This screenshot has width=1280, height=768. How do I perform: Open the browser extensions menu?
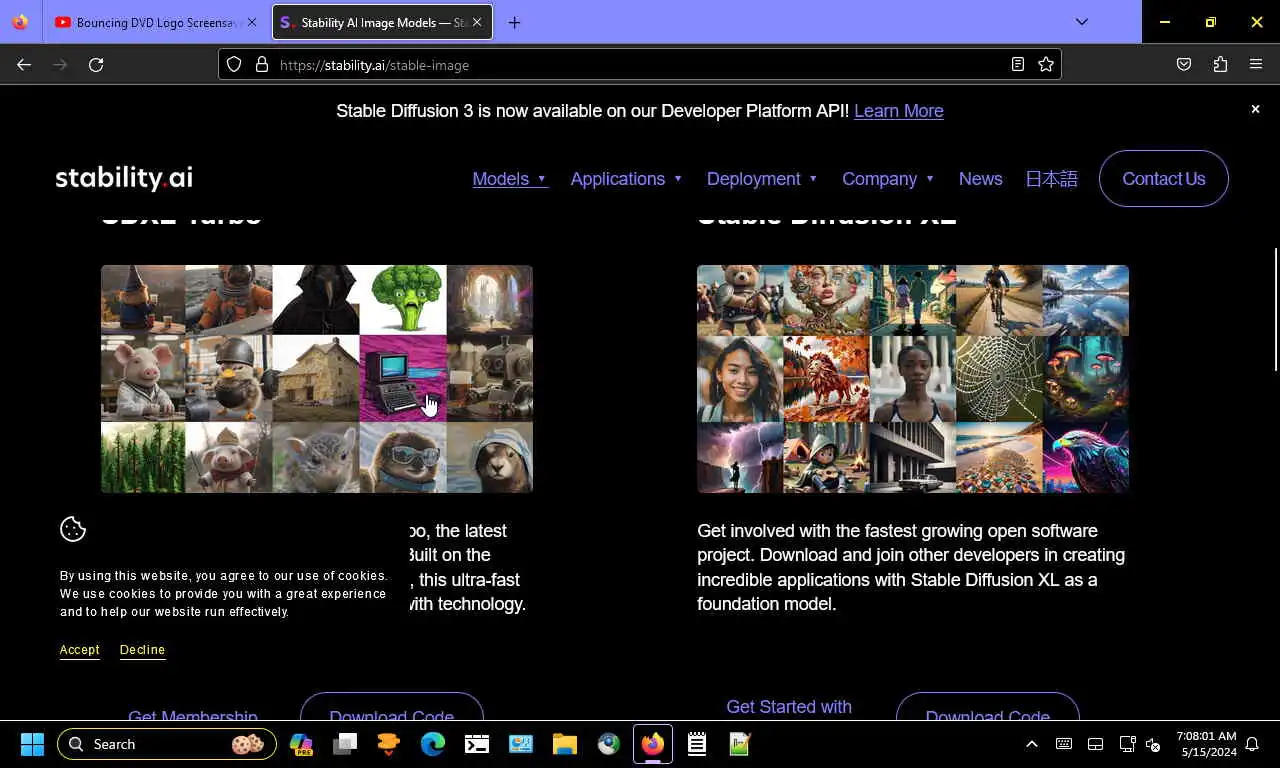coord(1220,64)
